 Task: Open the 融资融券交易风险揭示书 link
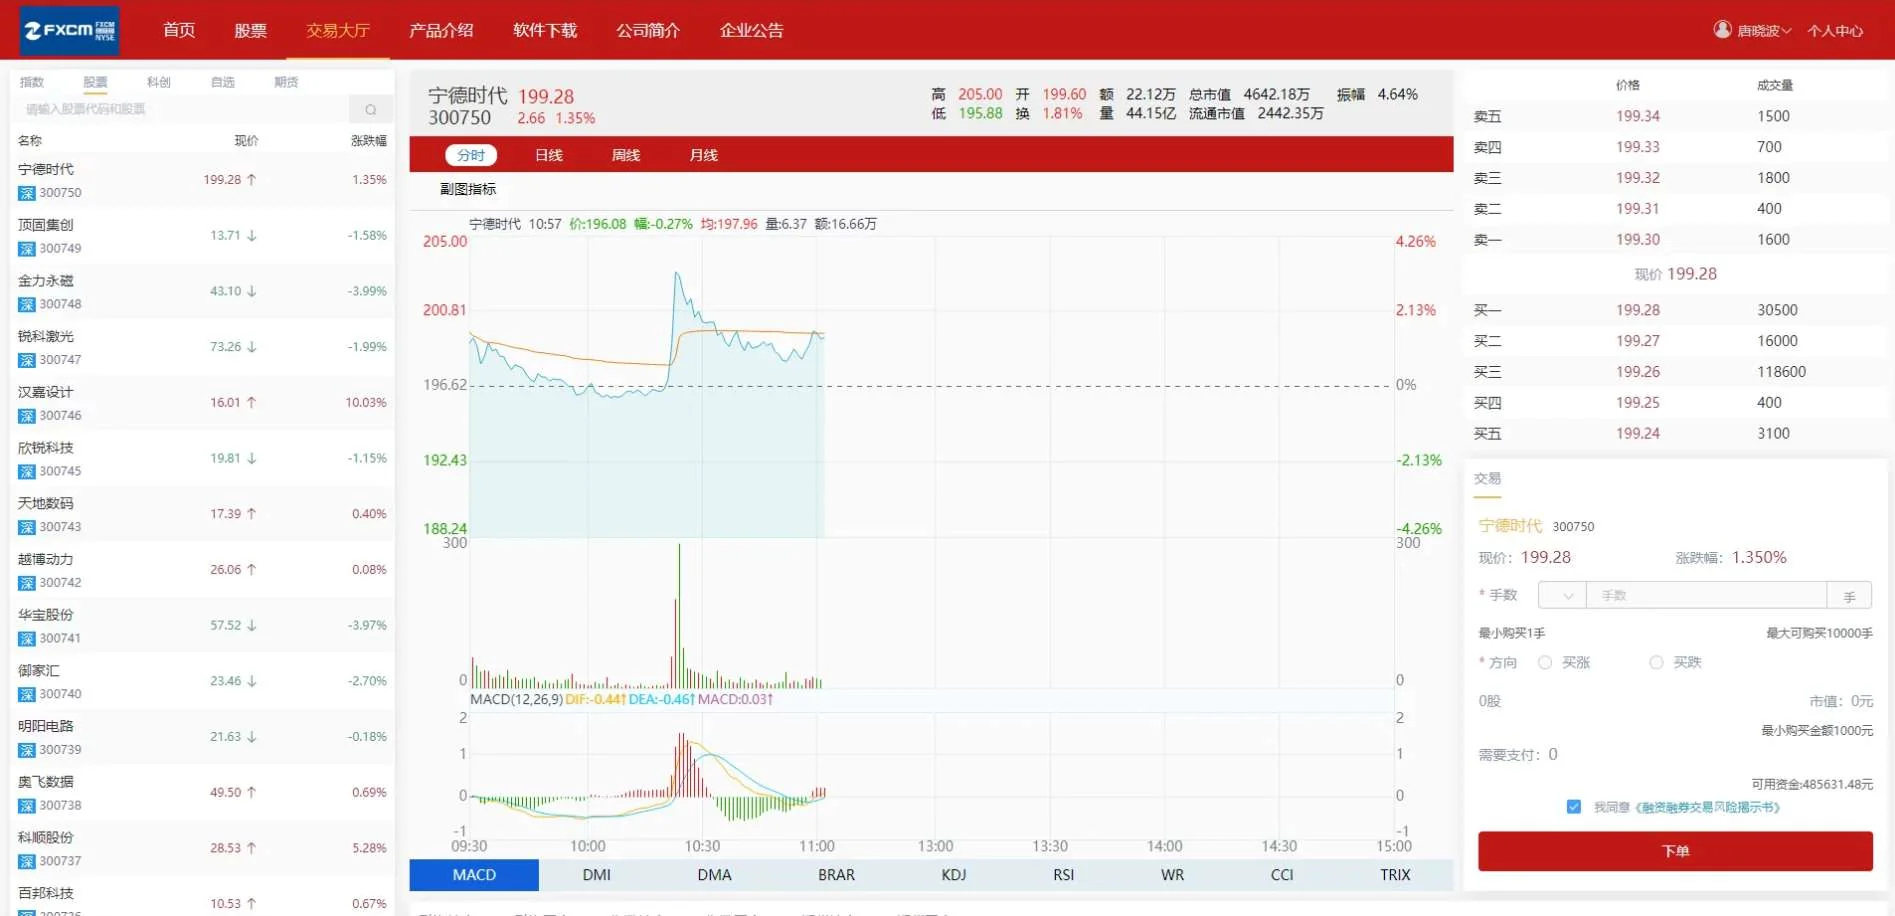tap(1710, 807)
